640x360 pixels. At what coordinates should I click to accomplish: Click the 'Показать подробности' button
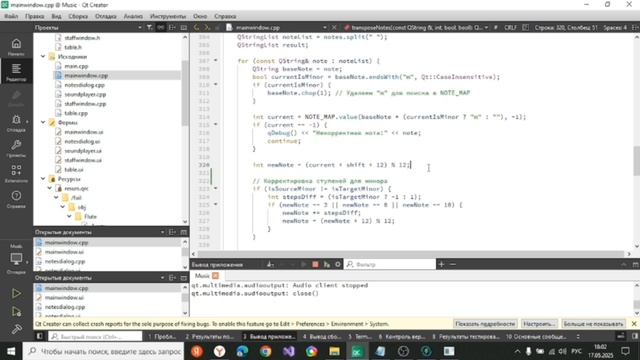[485, 324]
